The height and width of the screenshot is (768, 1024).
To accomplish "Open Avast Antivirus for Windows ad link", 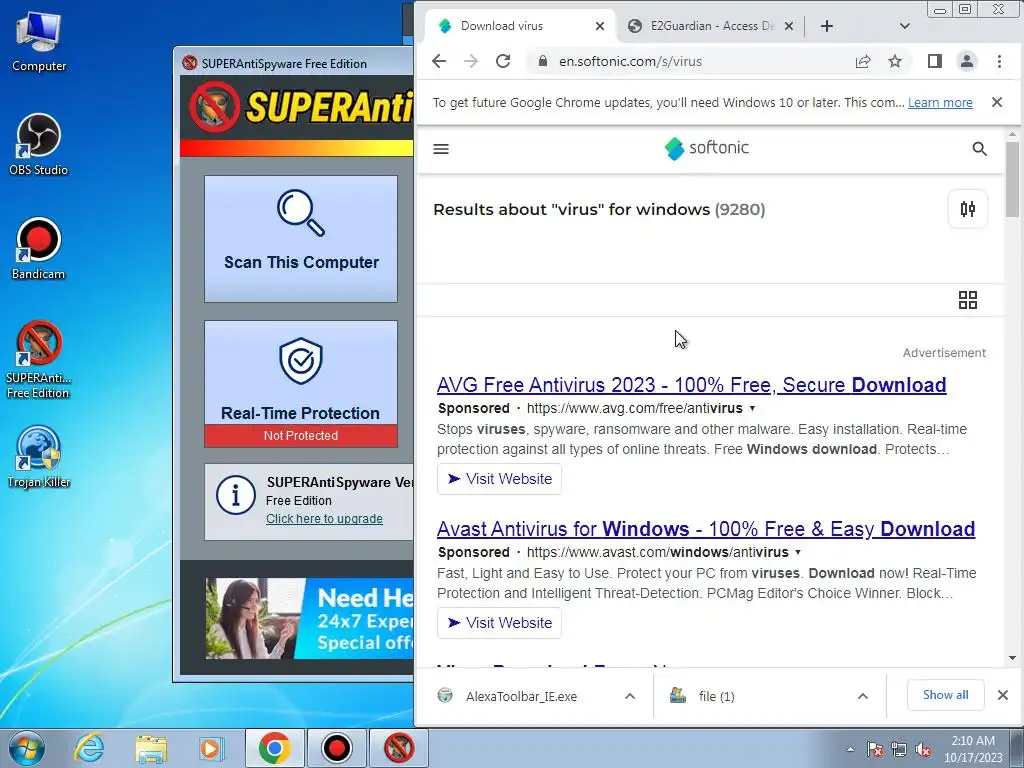I will click(x=706, y=528).
